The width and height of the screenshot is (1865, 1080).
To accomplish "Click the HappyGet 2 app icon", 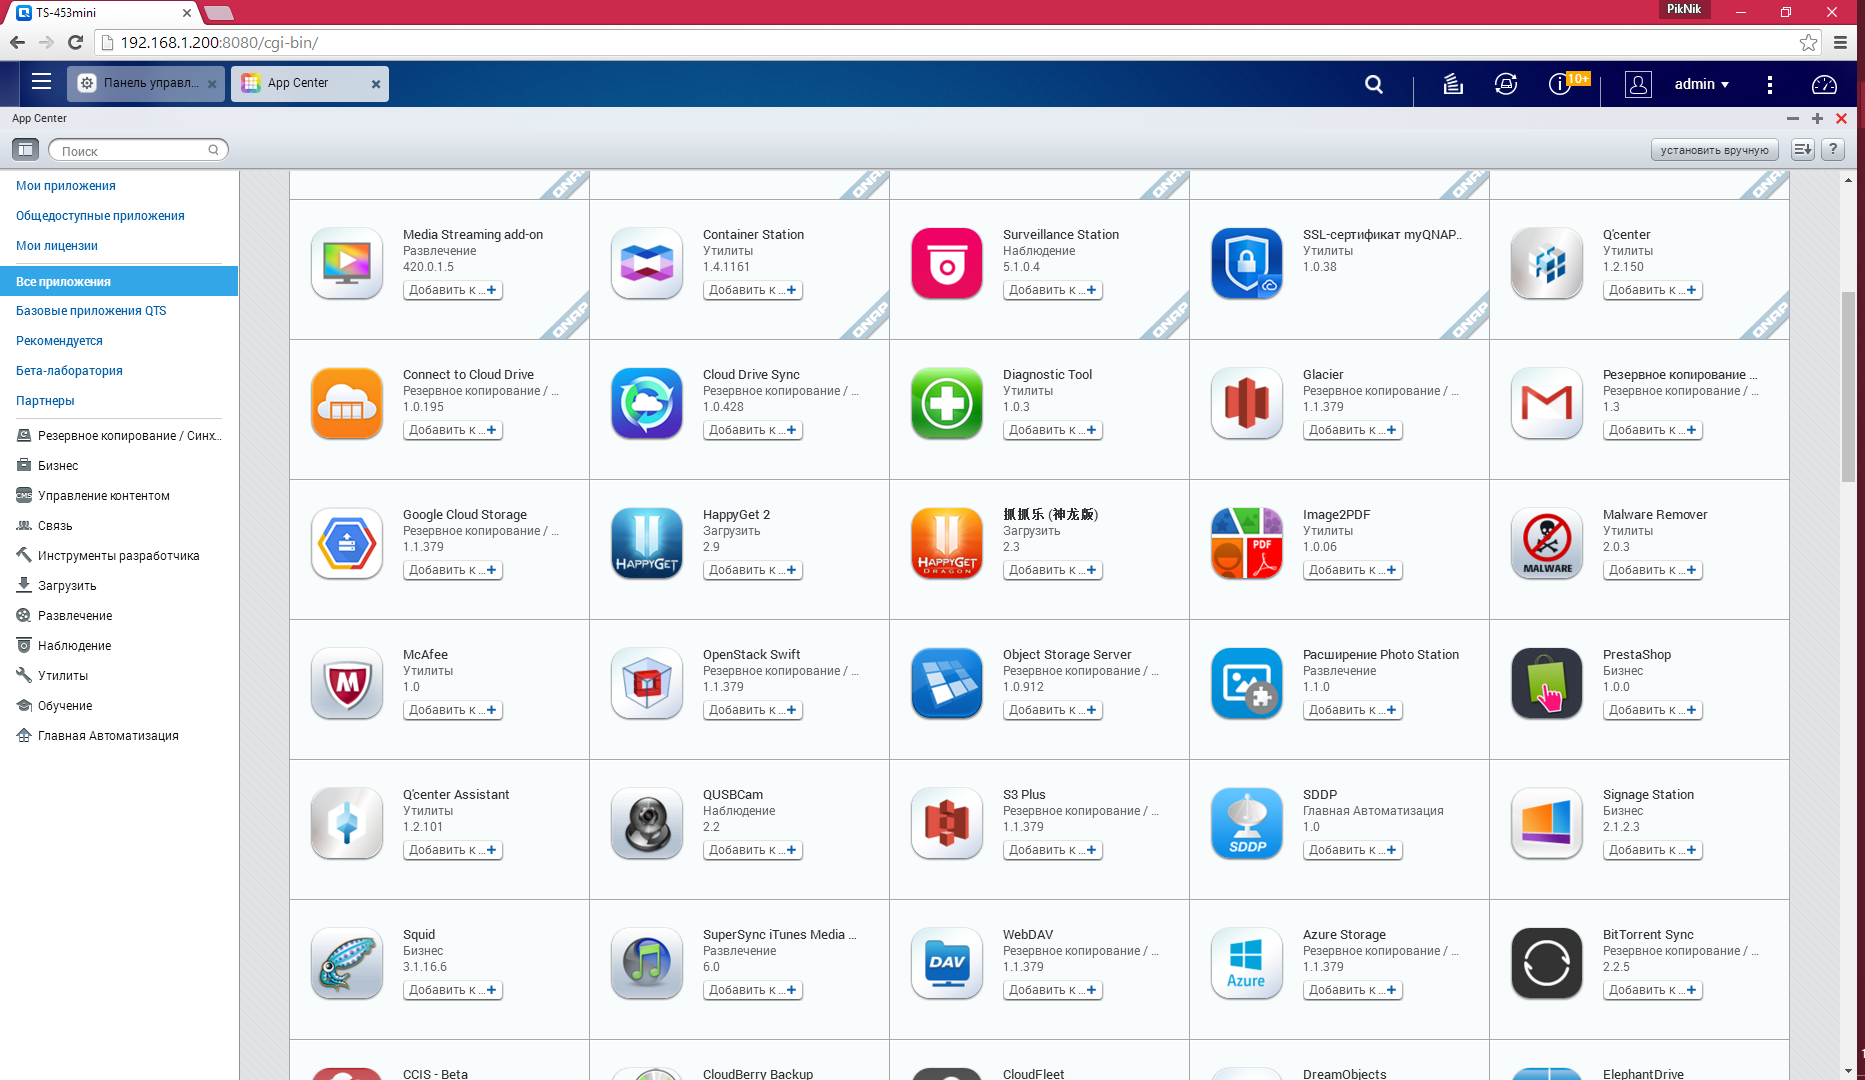I will pyautogui.click(x=647, y=543).
